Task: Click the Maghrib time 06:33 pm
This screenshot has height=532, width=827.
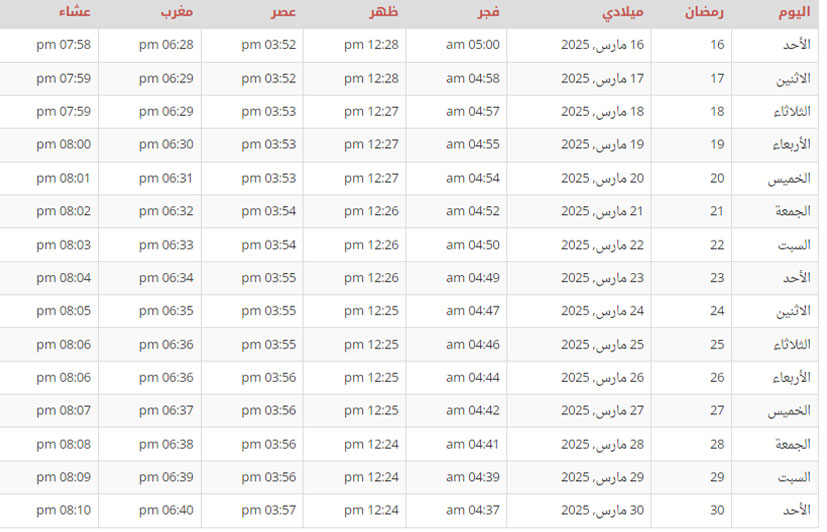Action: (x=167, y=245)
